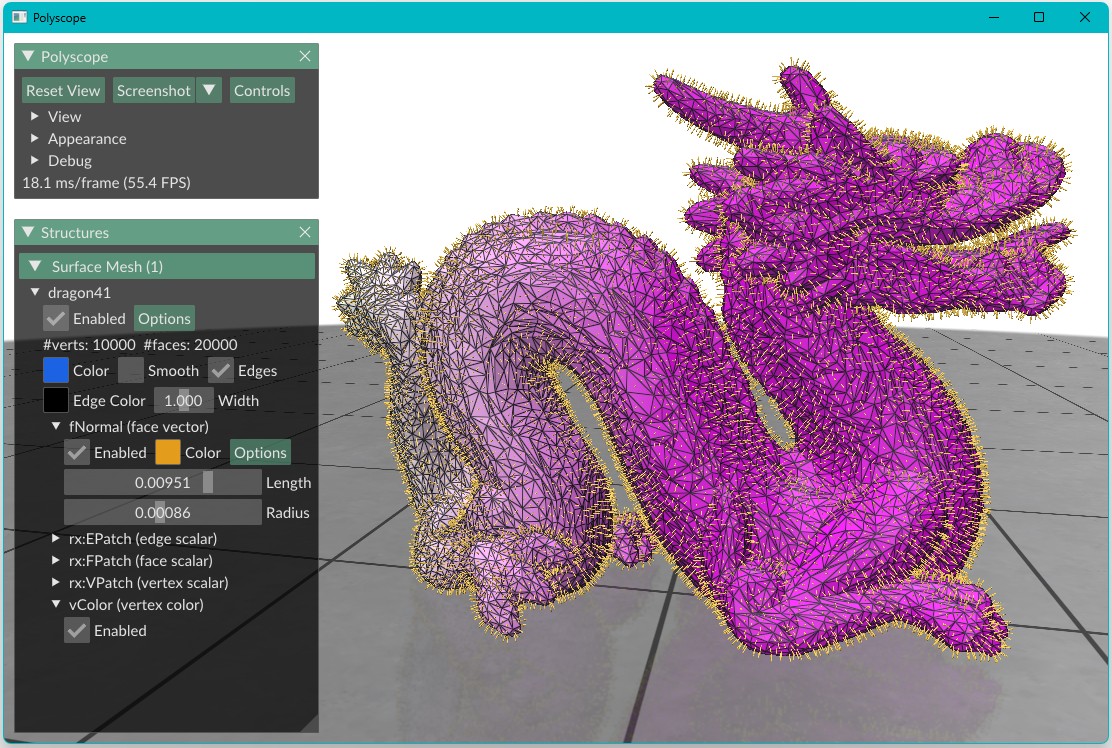Expand rx:FPatch (face scalar) quantity
The width and height of the screenshot is (1112, 748).
tap(56, 560)
